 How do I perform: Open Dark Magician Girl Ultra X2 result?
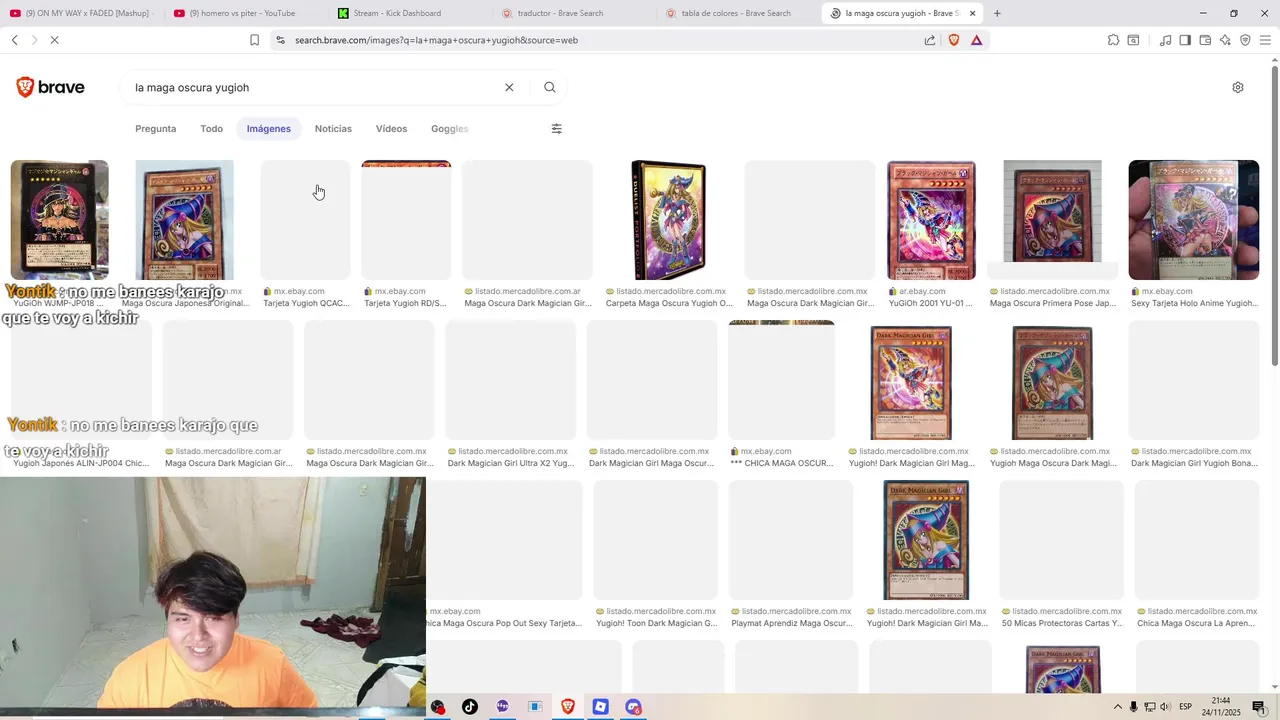point(511,463)
